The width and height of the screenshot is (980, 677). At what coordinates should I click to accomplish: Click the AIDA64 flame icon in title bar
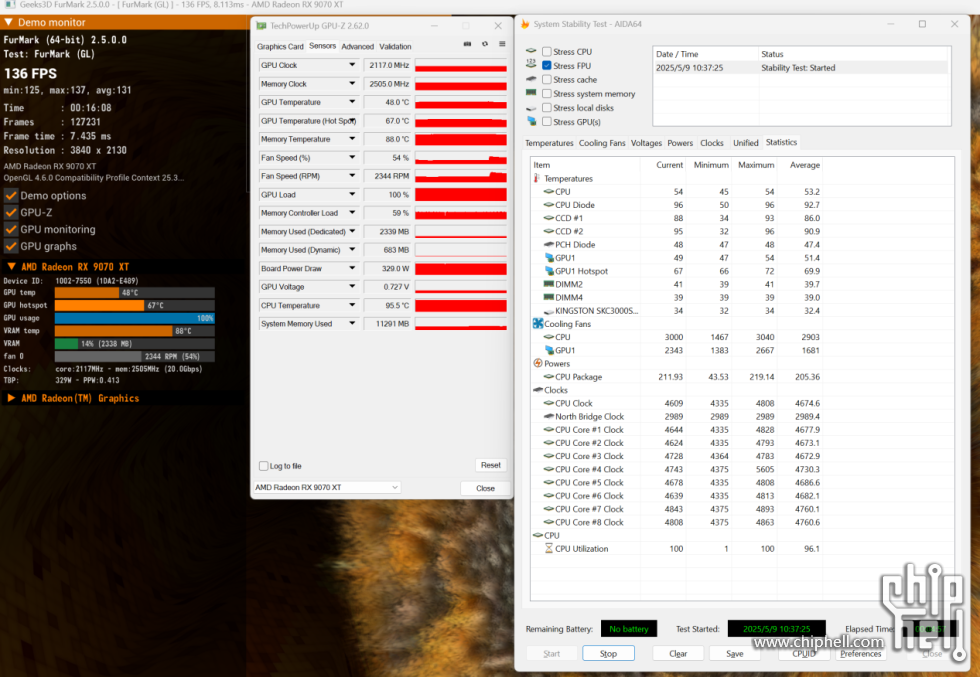click(x=525, y=24)
